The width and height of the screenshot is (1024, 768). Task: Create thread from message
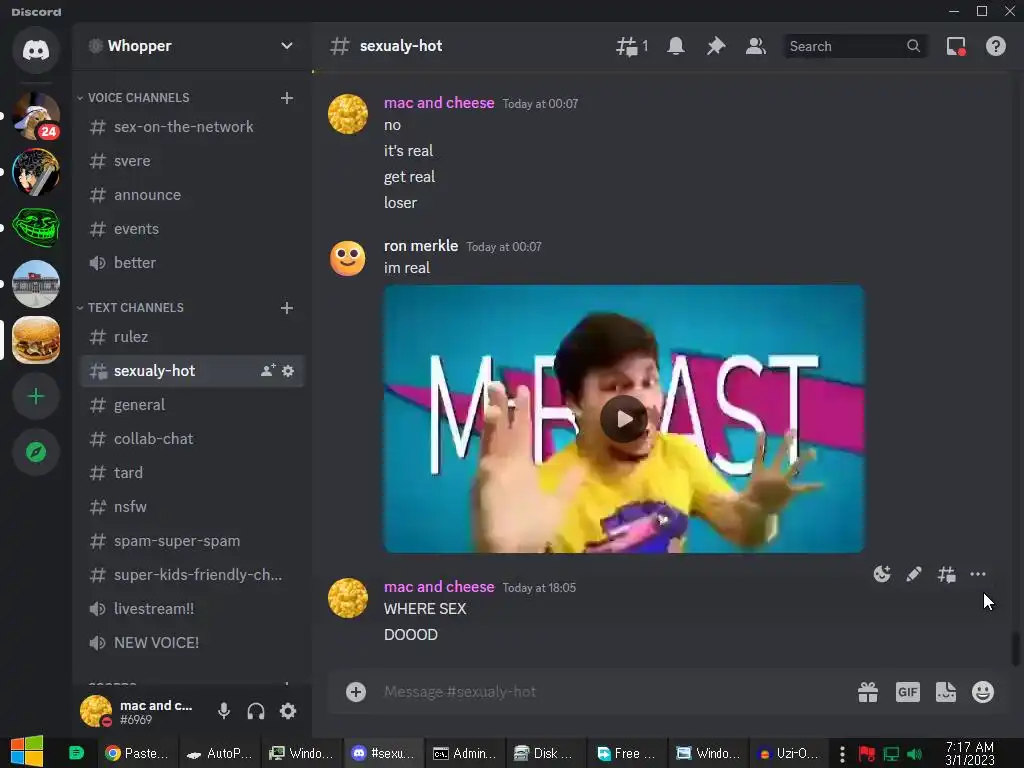pos(946,574)
